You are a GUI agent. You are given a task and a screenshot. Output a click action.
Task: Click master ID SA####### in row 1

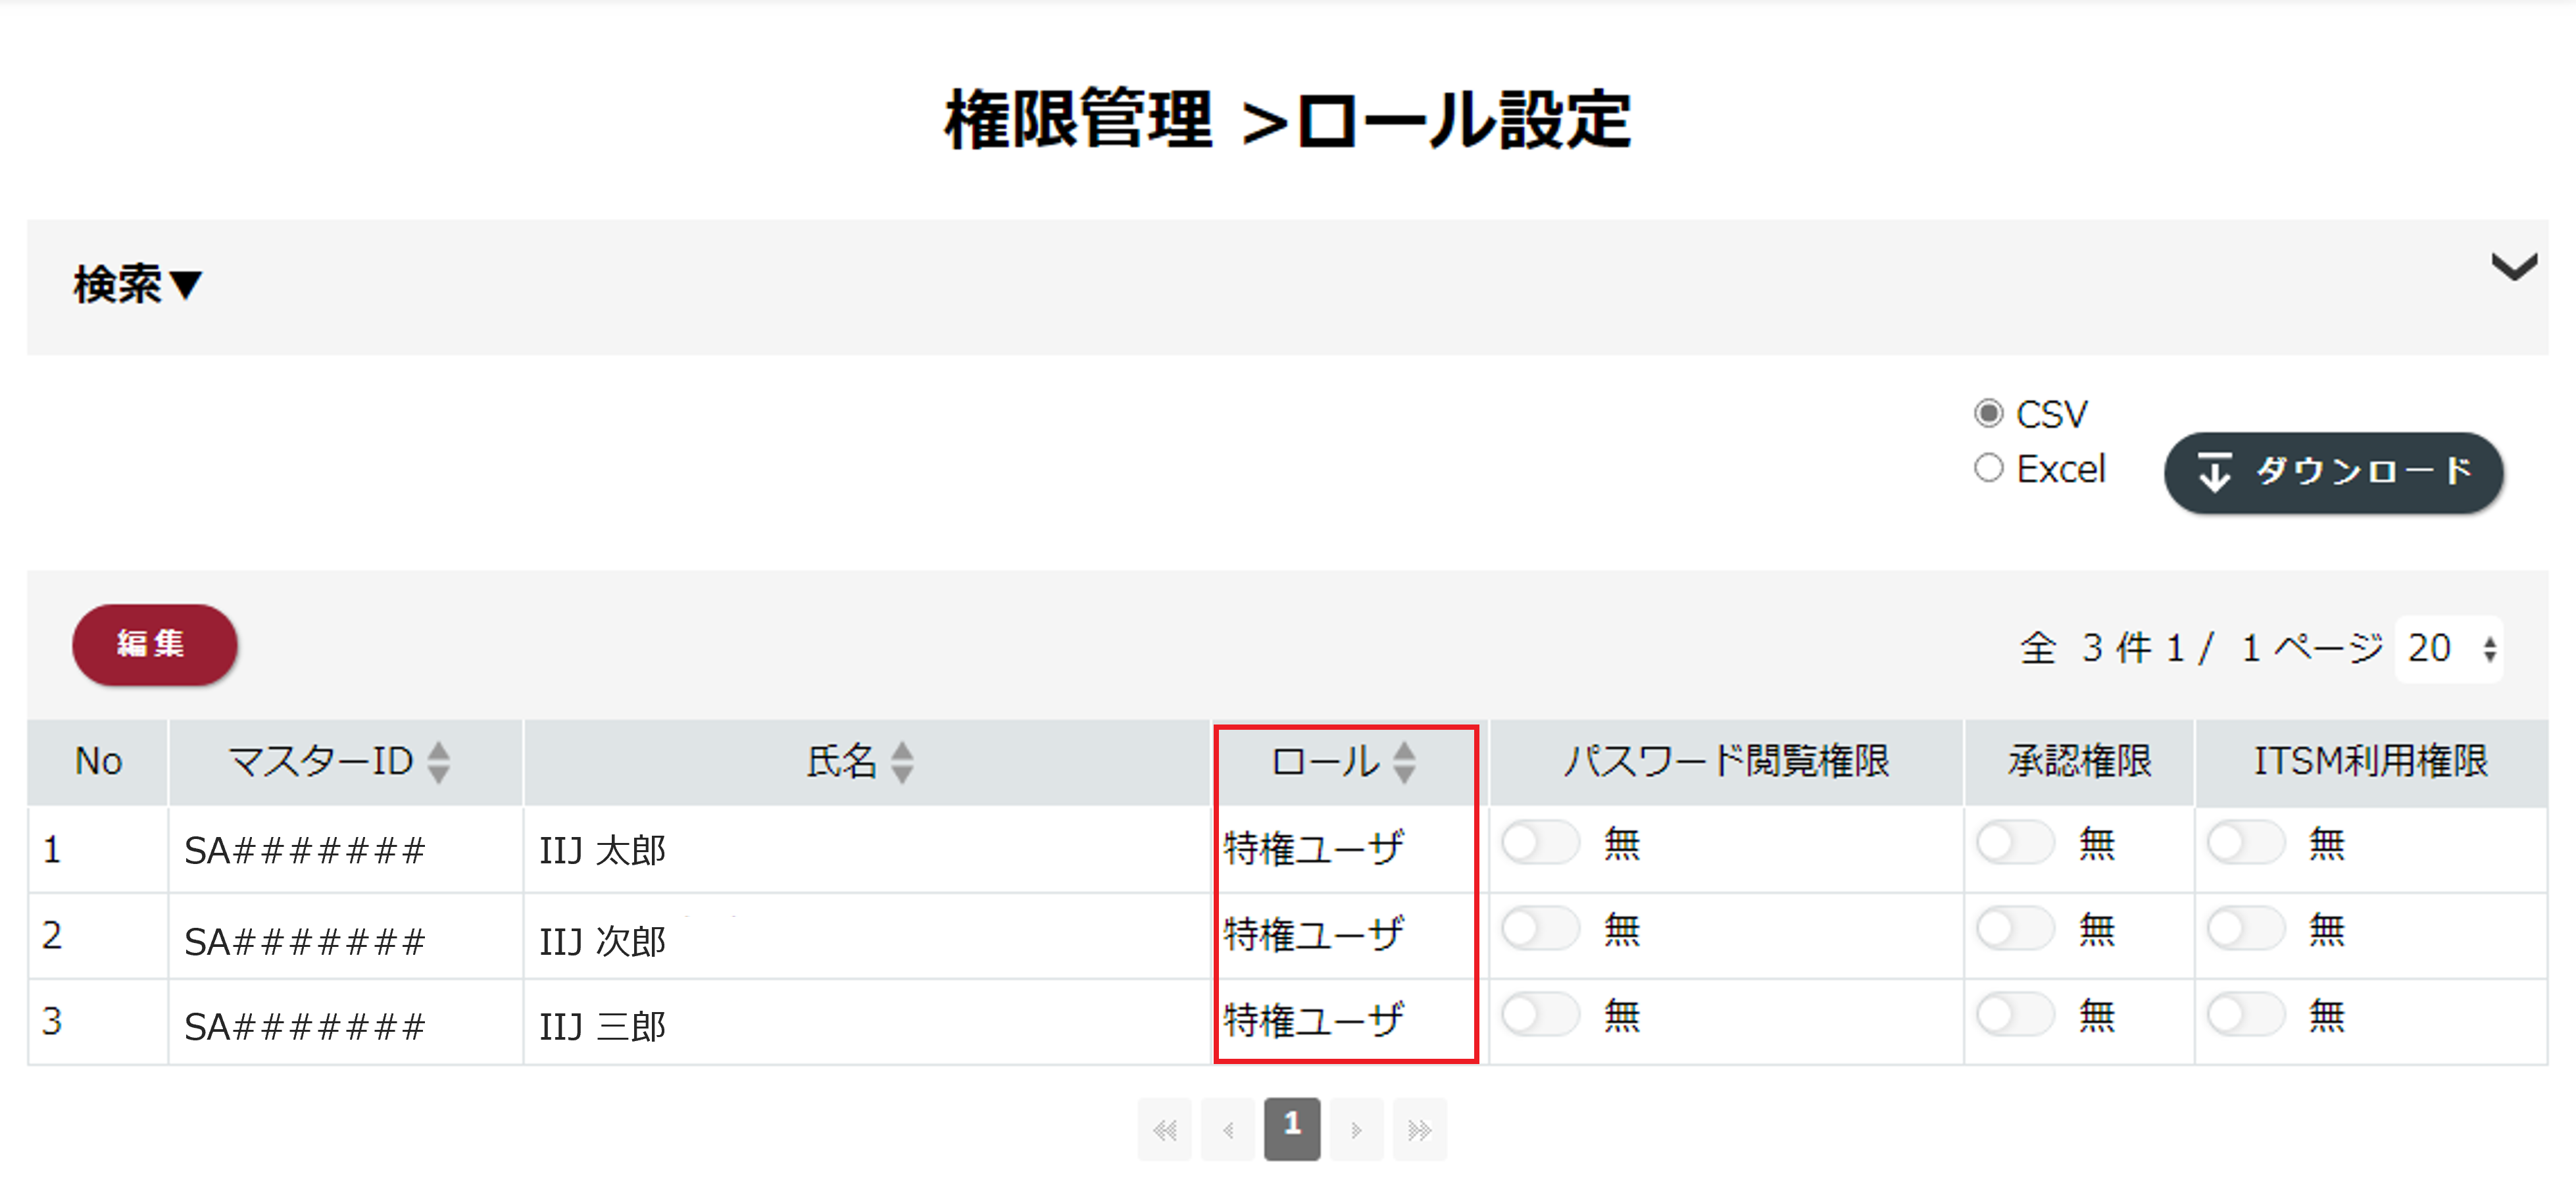pyautogui.click(x=305, y=851)
